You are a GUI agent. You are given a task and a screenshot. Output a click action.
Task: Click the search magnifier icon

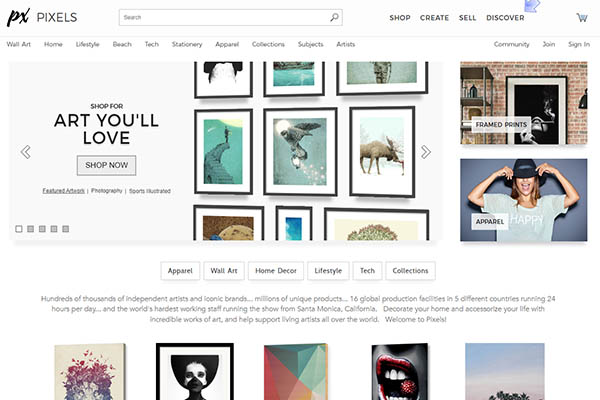333,17
